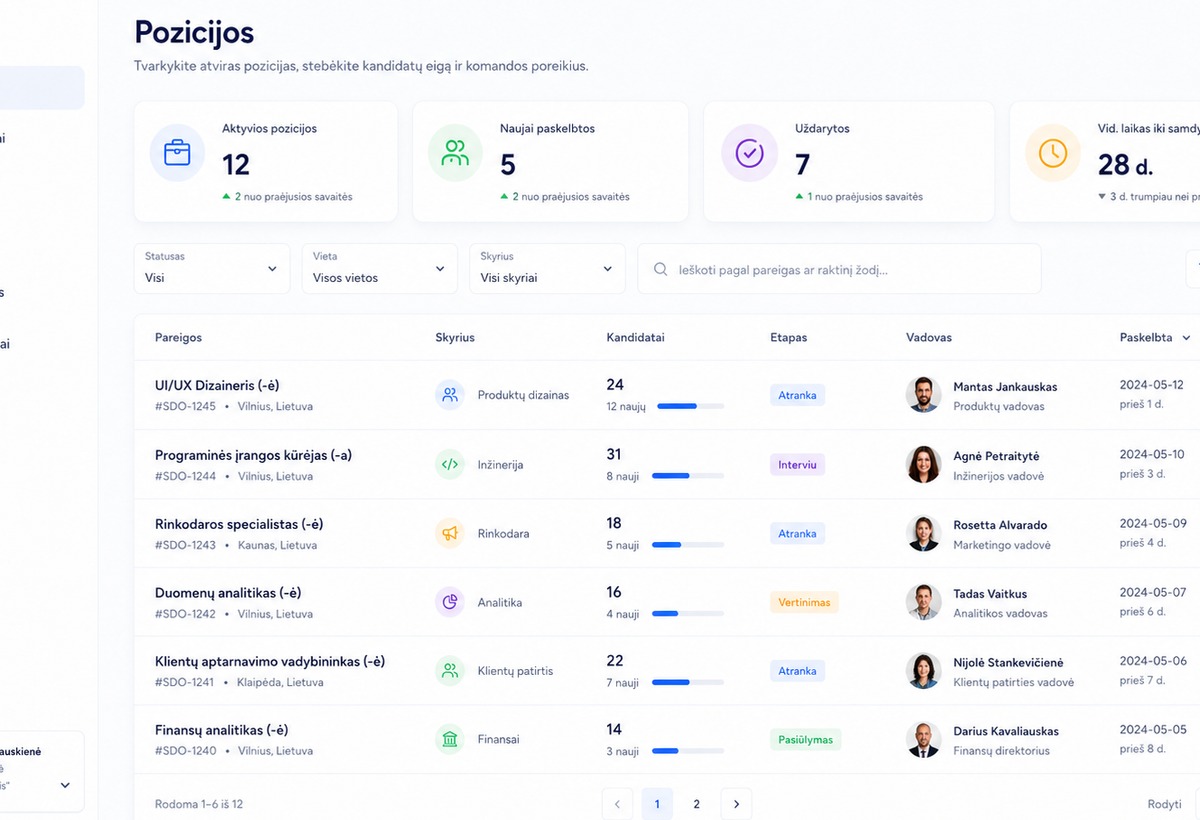Click Rosetta Alvarado's avatar

[x=923, y=533]
